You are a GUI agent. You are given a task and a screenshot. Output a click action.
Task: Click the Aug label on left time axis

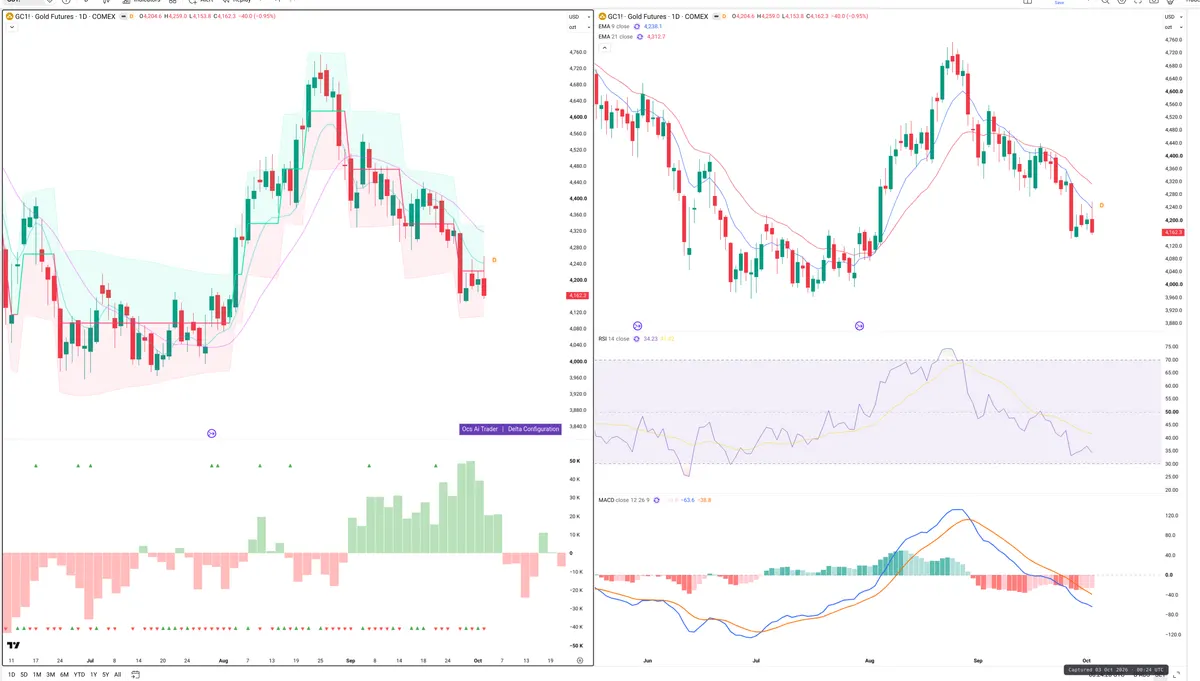coord(223,661)
